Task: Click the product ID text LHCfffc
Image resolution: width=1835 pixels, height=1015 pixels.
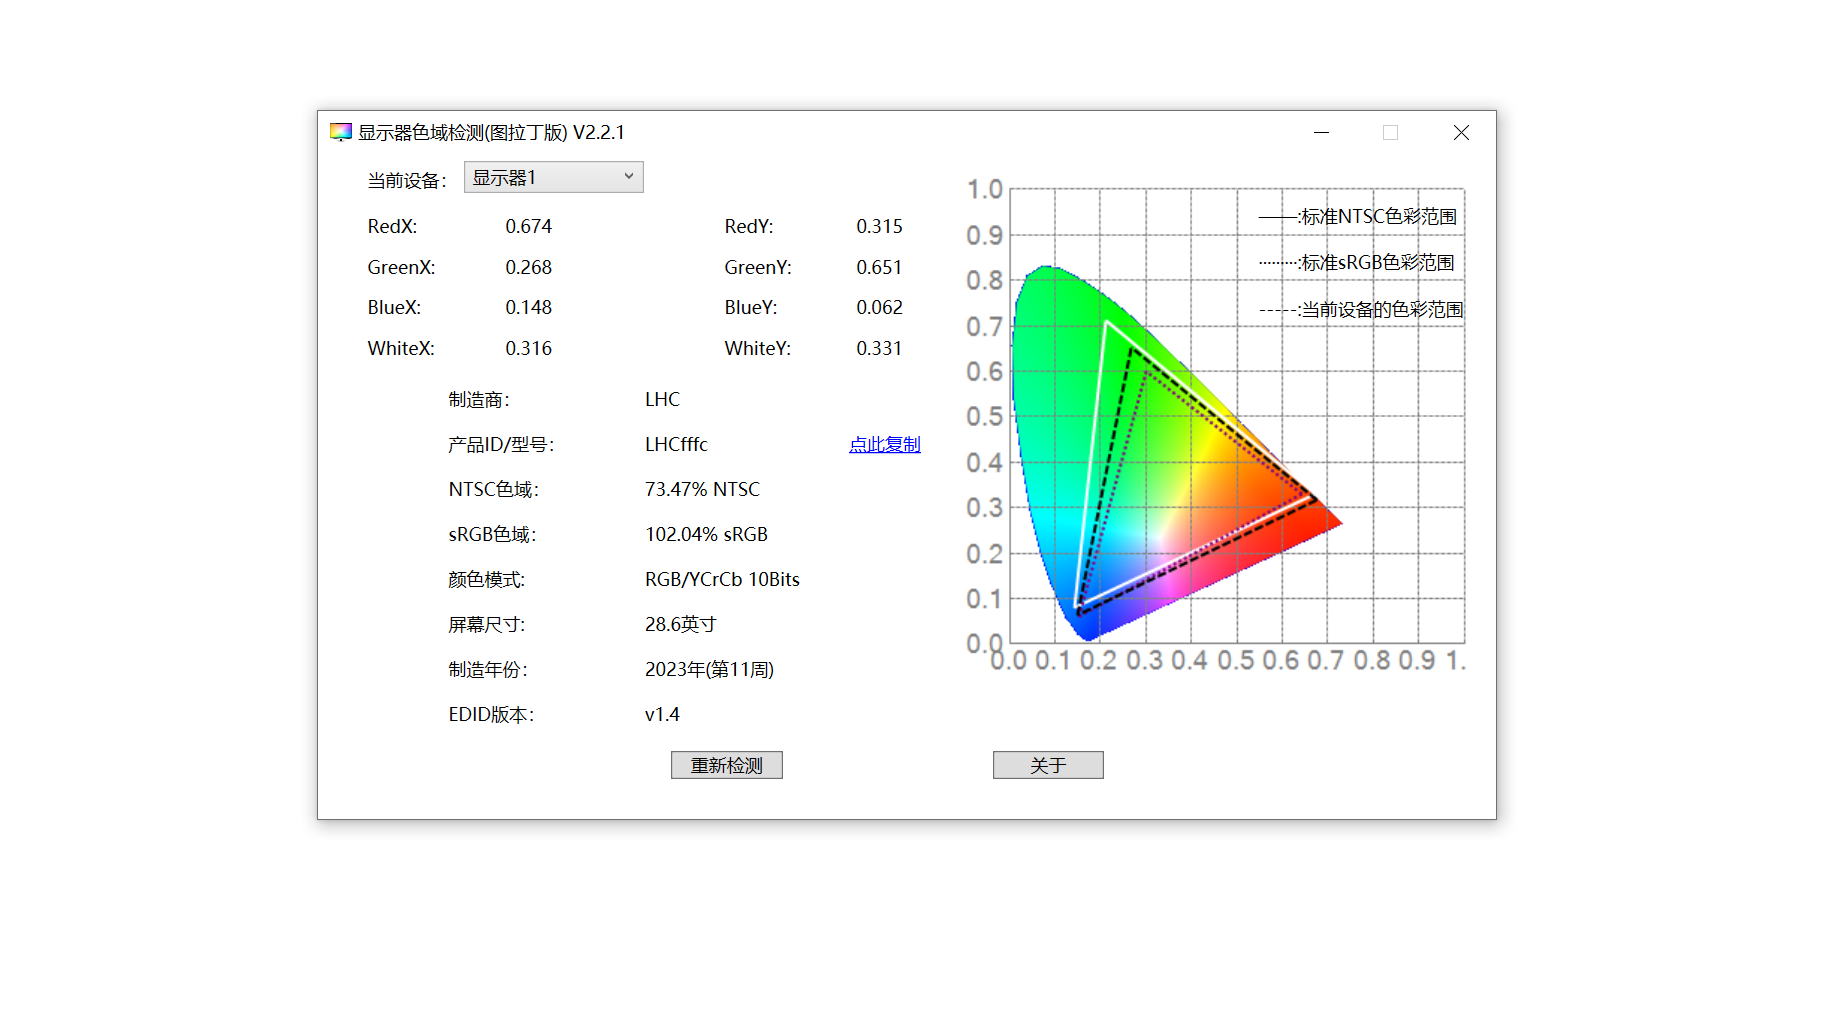Action: tap(676, 444)
